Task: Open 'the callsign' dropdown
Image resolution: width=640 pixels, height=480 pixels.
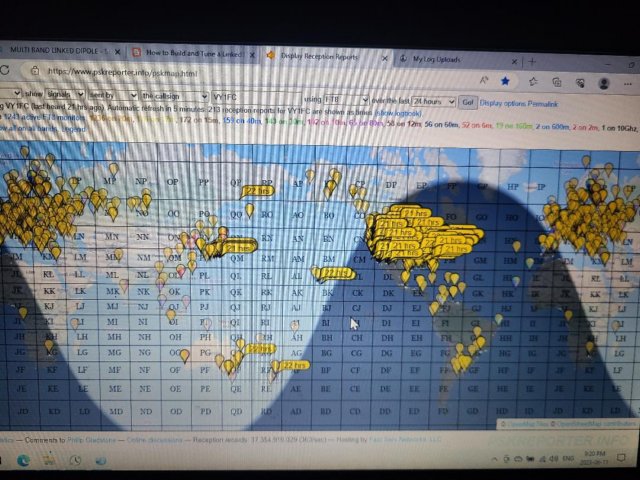Action: (174, 96)
